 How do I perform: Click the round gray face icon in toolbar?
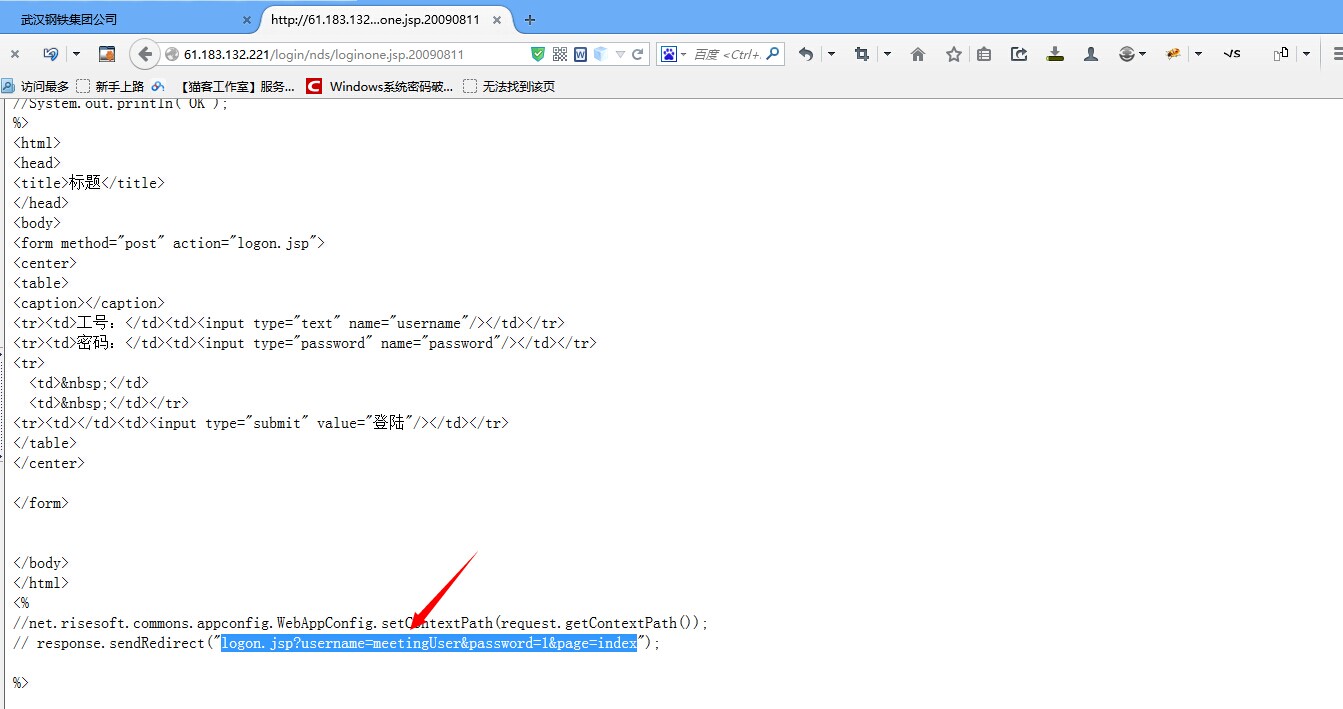pos(1127,54)
